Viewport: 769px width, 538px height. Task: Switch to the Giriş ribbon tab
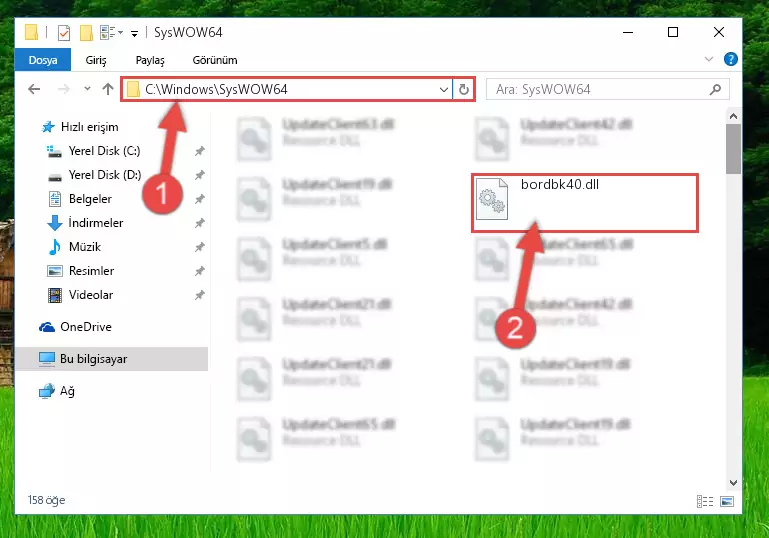(x=96, y=60)
